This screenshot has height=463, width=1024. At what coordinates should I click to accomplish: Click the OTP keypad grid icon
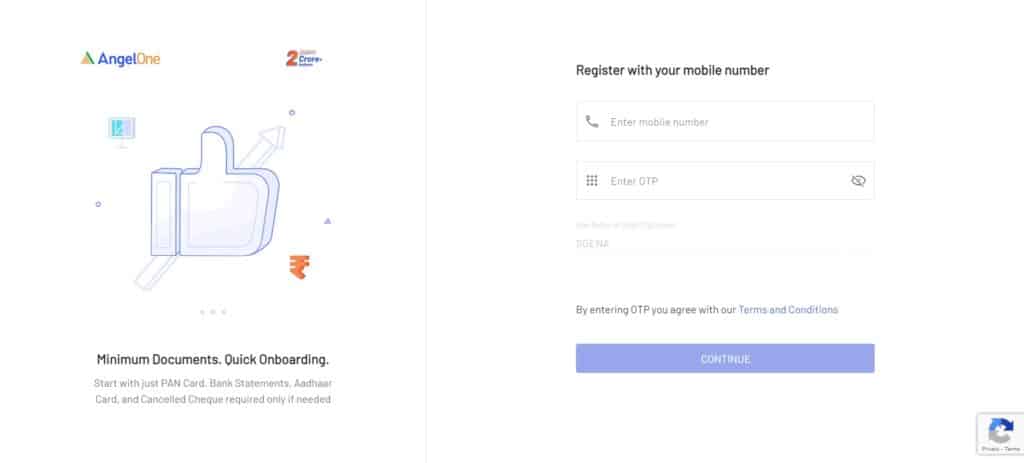click(x=592, y=181)
